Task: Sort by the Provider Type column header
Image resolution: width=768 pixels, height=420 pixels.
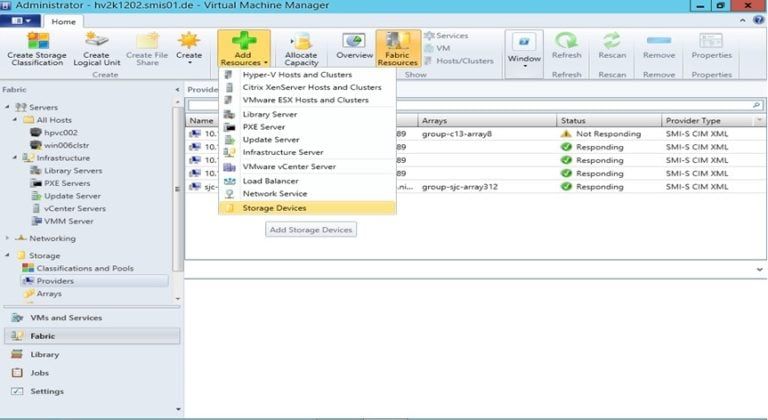Action: point(708,121)
